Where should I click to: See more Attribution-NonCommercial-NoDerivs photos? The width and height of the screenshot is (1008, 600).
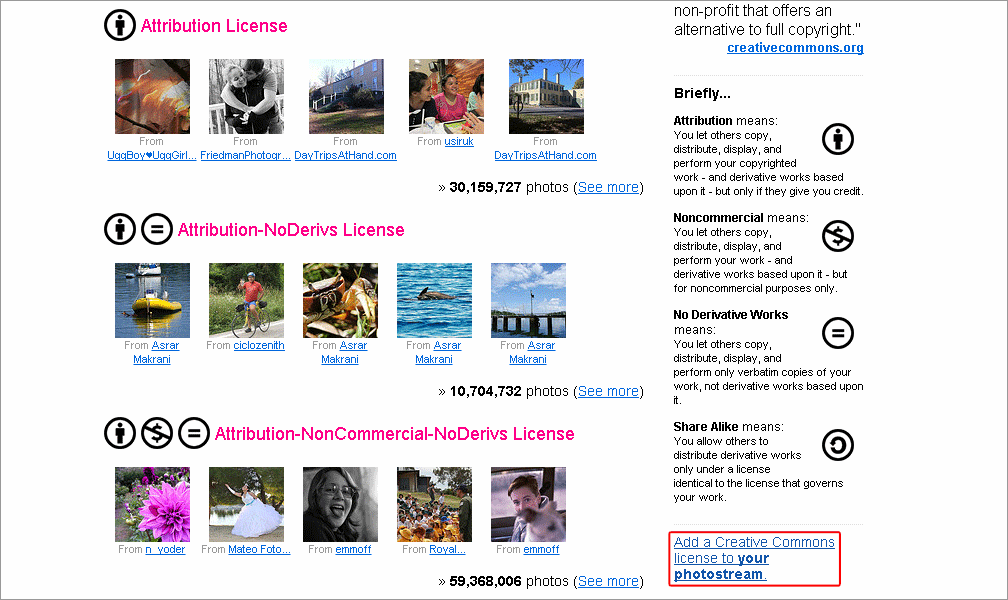(x=608, y=581)
